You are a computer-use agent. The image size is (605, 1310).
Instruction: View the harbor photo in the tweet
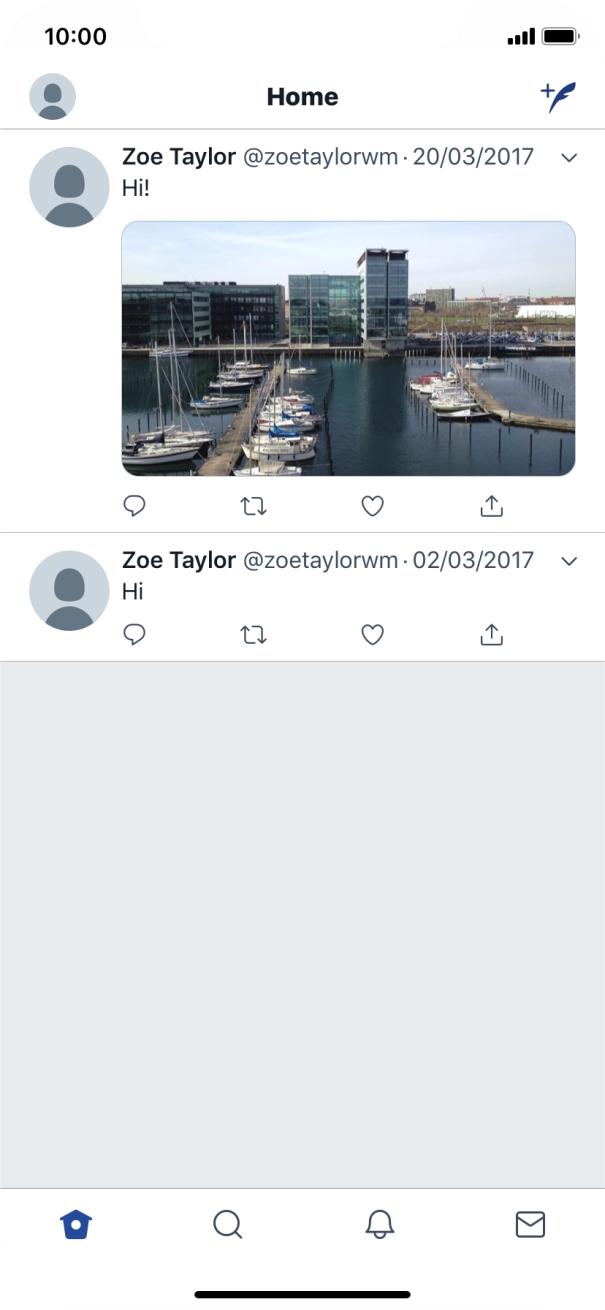coord(347,348)
